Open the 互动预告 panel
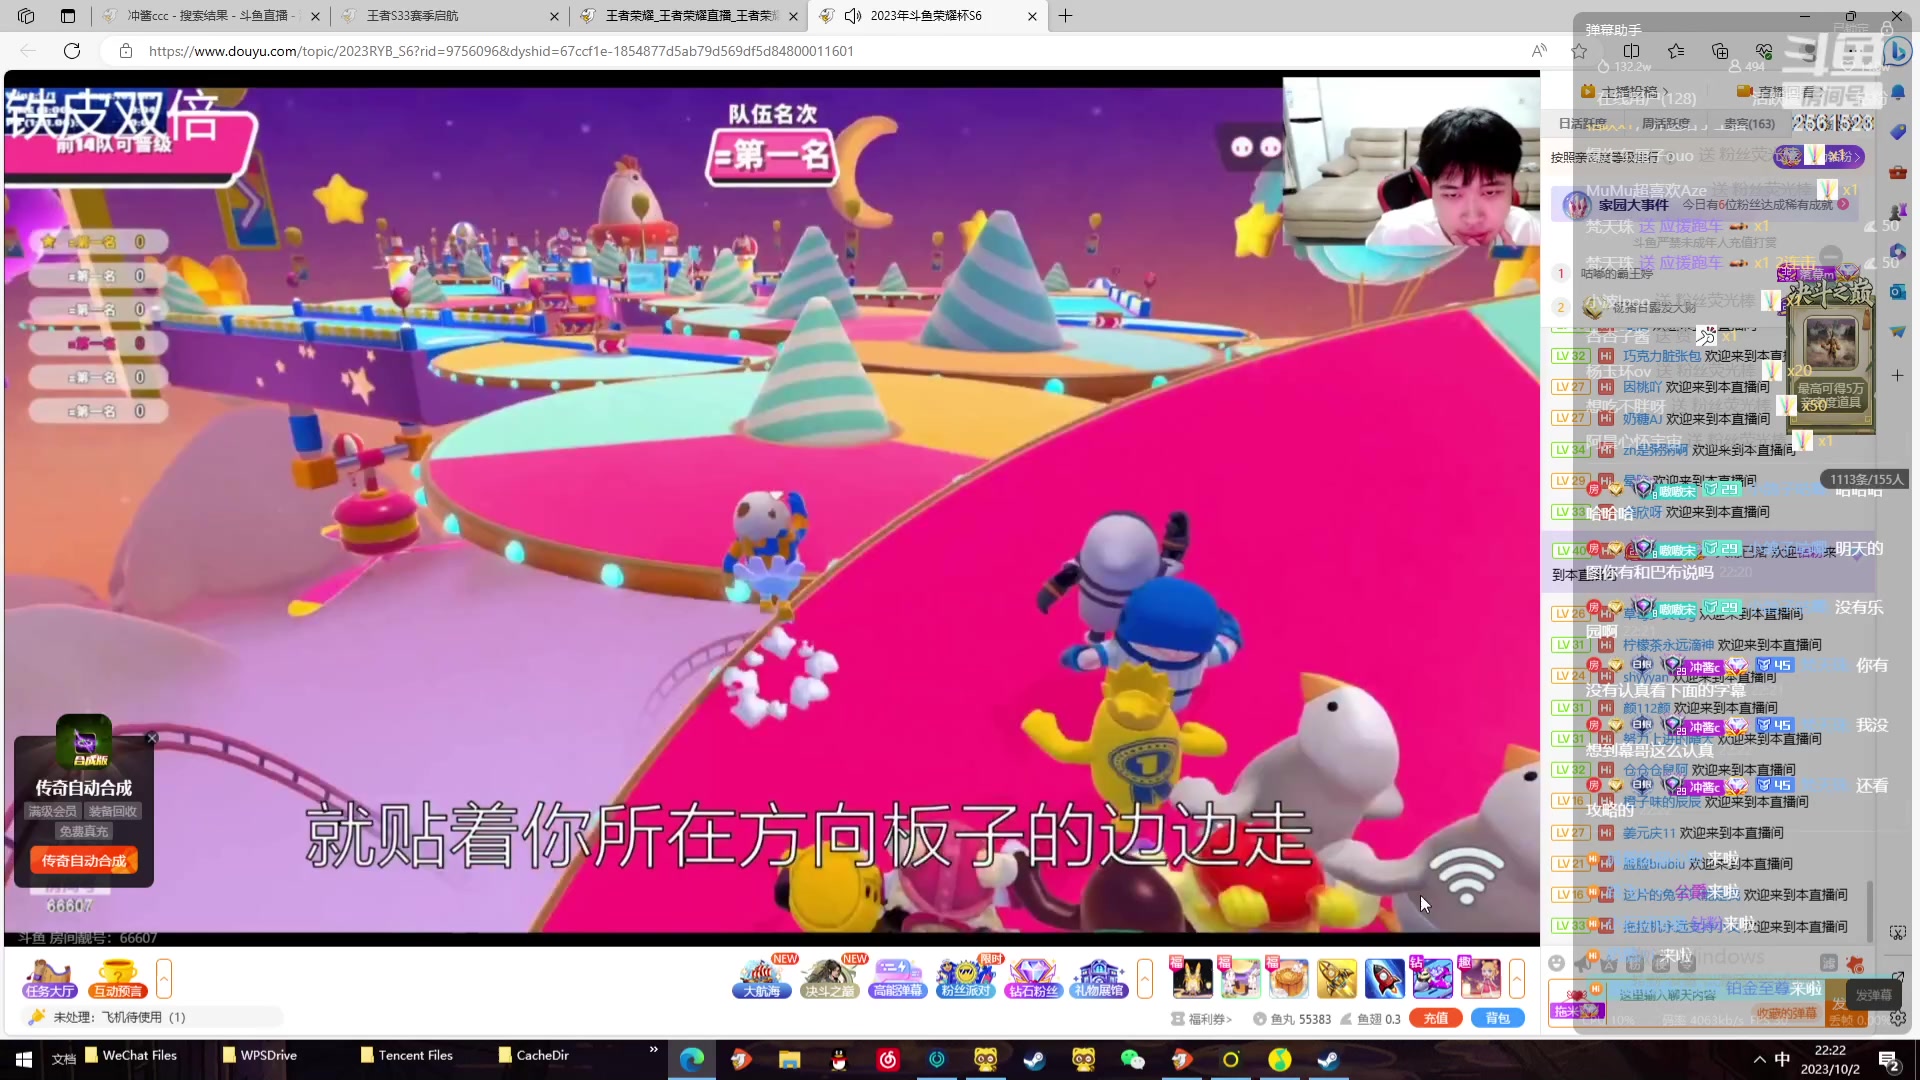The image size is (1920, 1080). tap(116, 978)
